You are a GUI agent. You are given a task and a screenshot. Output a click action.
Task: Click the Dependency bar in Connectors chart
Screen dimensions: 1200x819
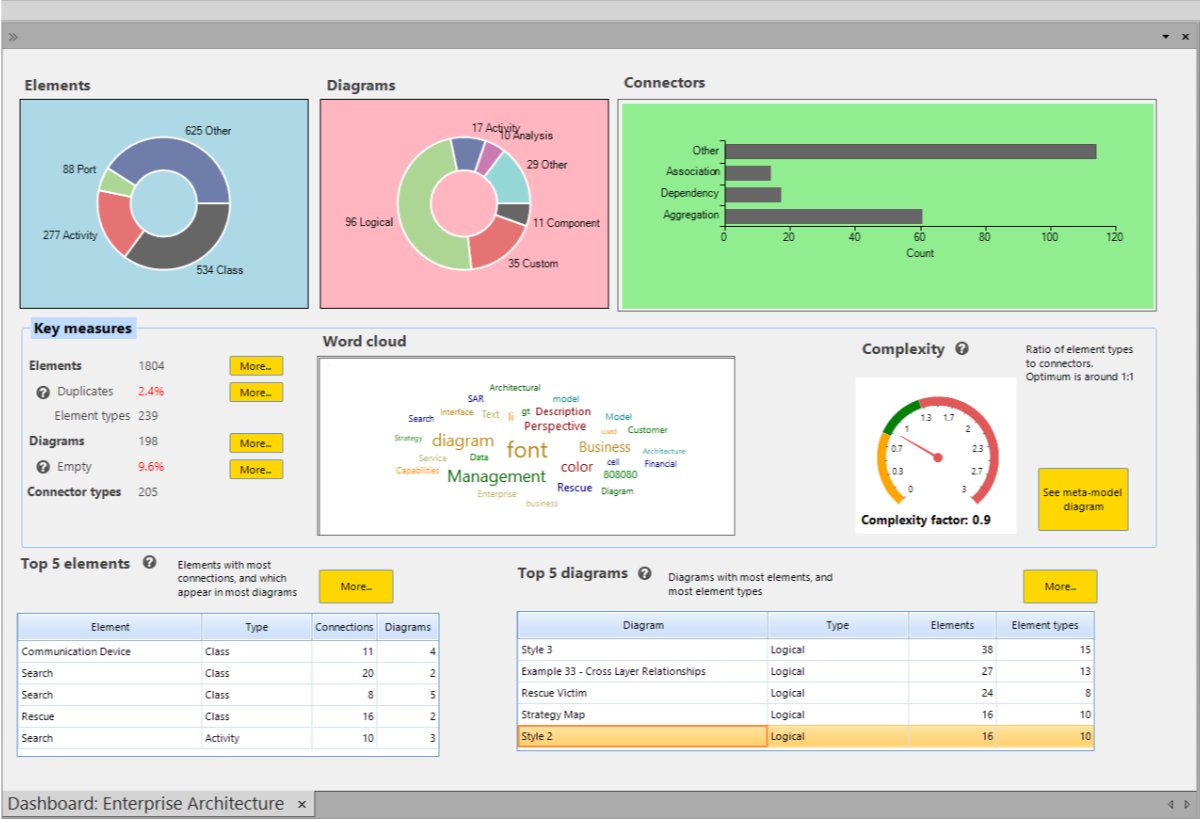(x=753, y=194)
